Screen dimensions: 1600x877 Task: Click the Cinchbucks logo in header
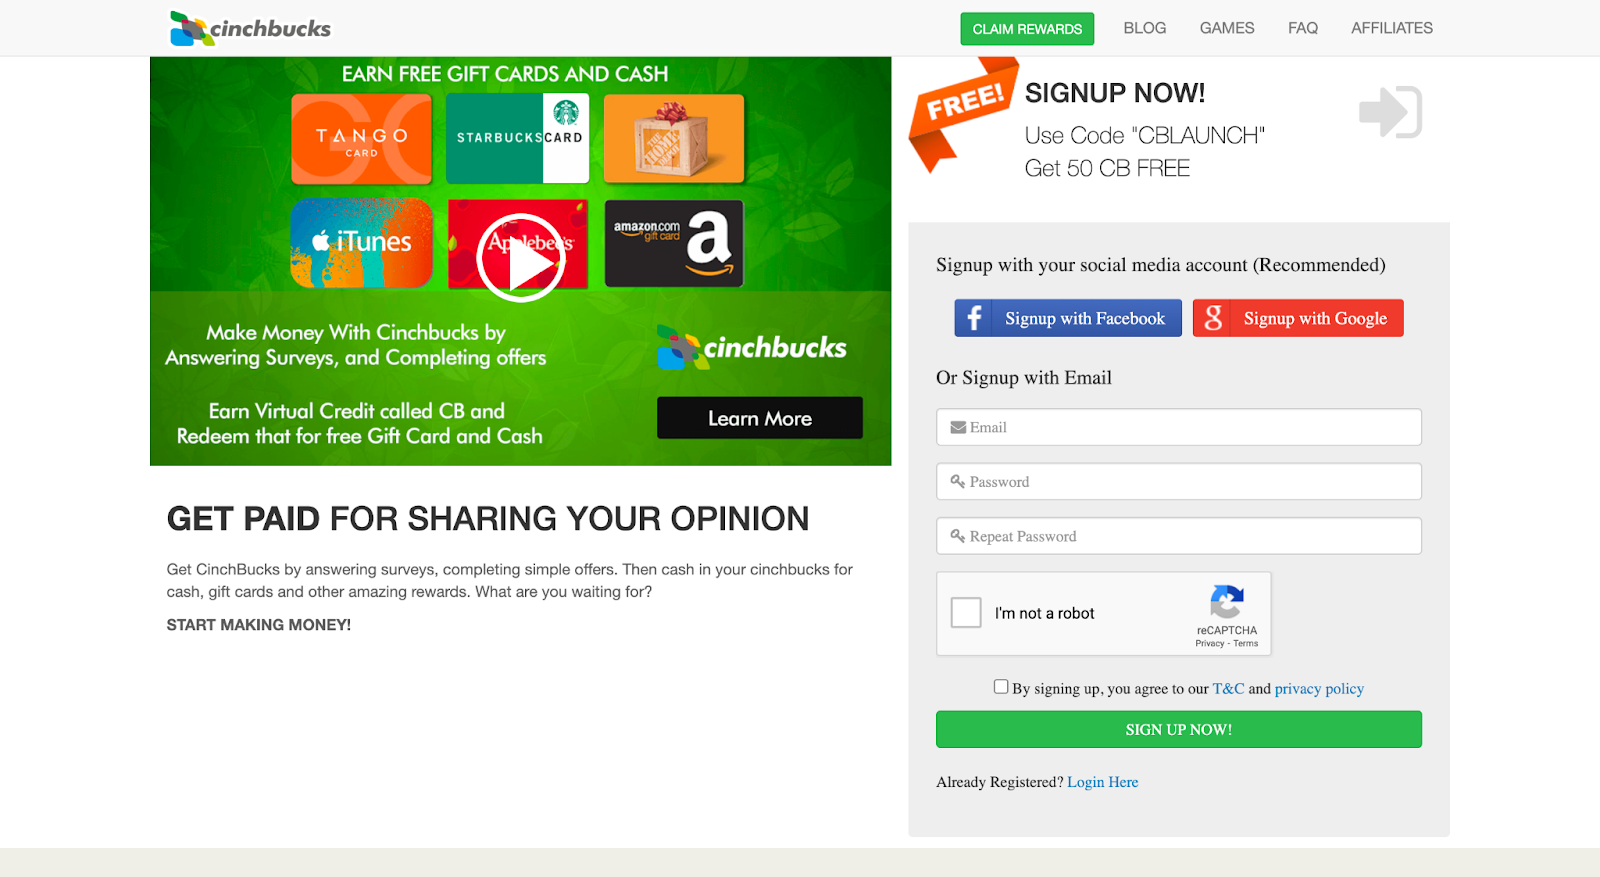click(250, 28)
